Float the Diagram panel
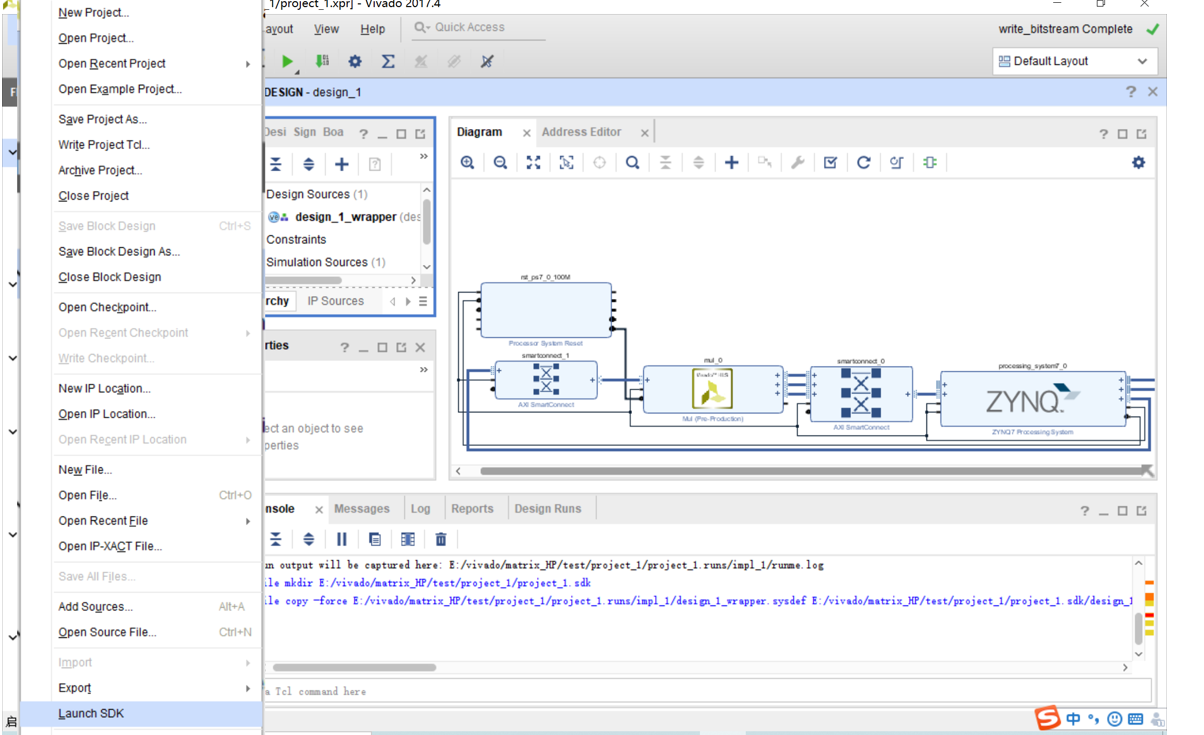1204x735 pixels. click(1141, 134)
